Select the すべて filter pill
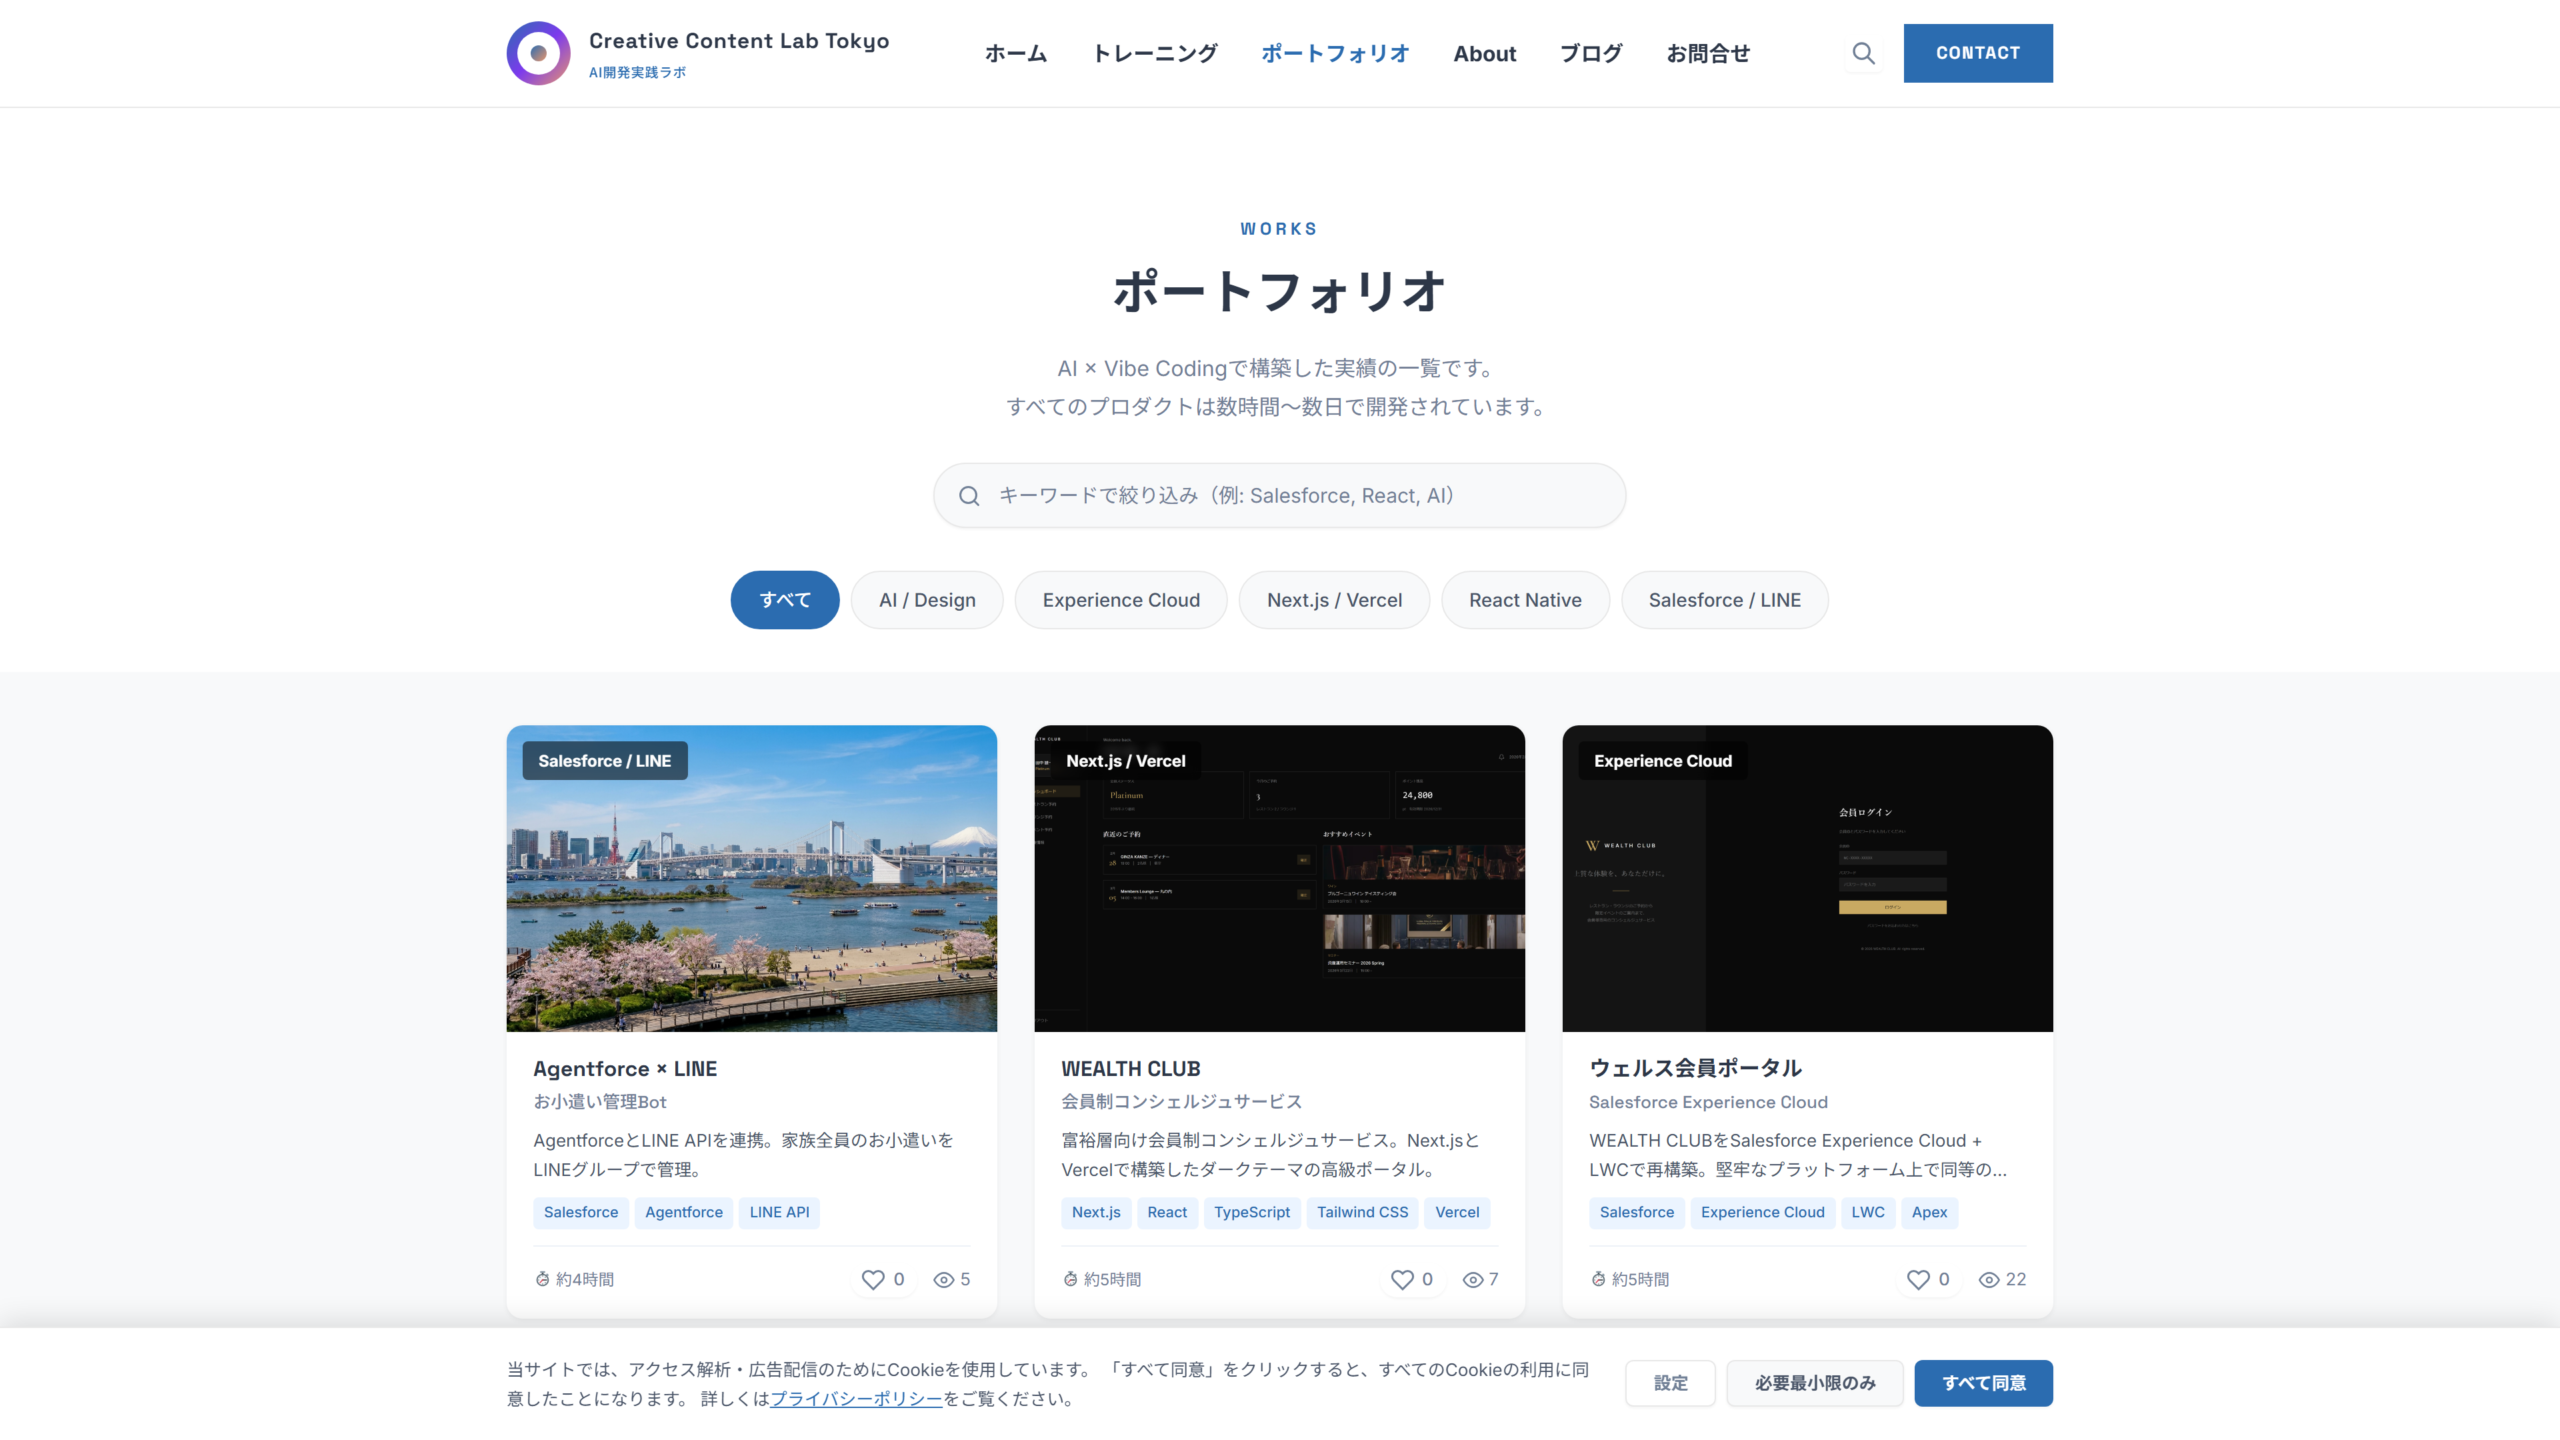 click(x=785, y=600)
